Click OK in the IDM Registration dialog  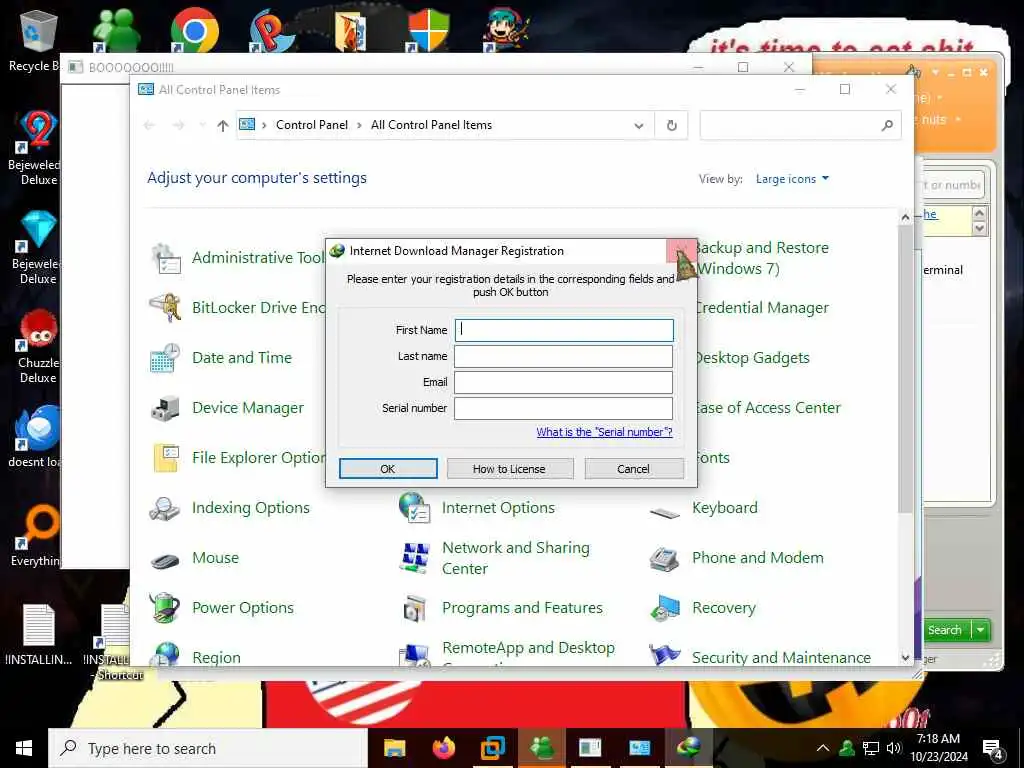coord(388,469)
